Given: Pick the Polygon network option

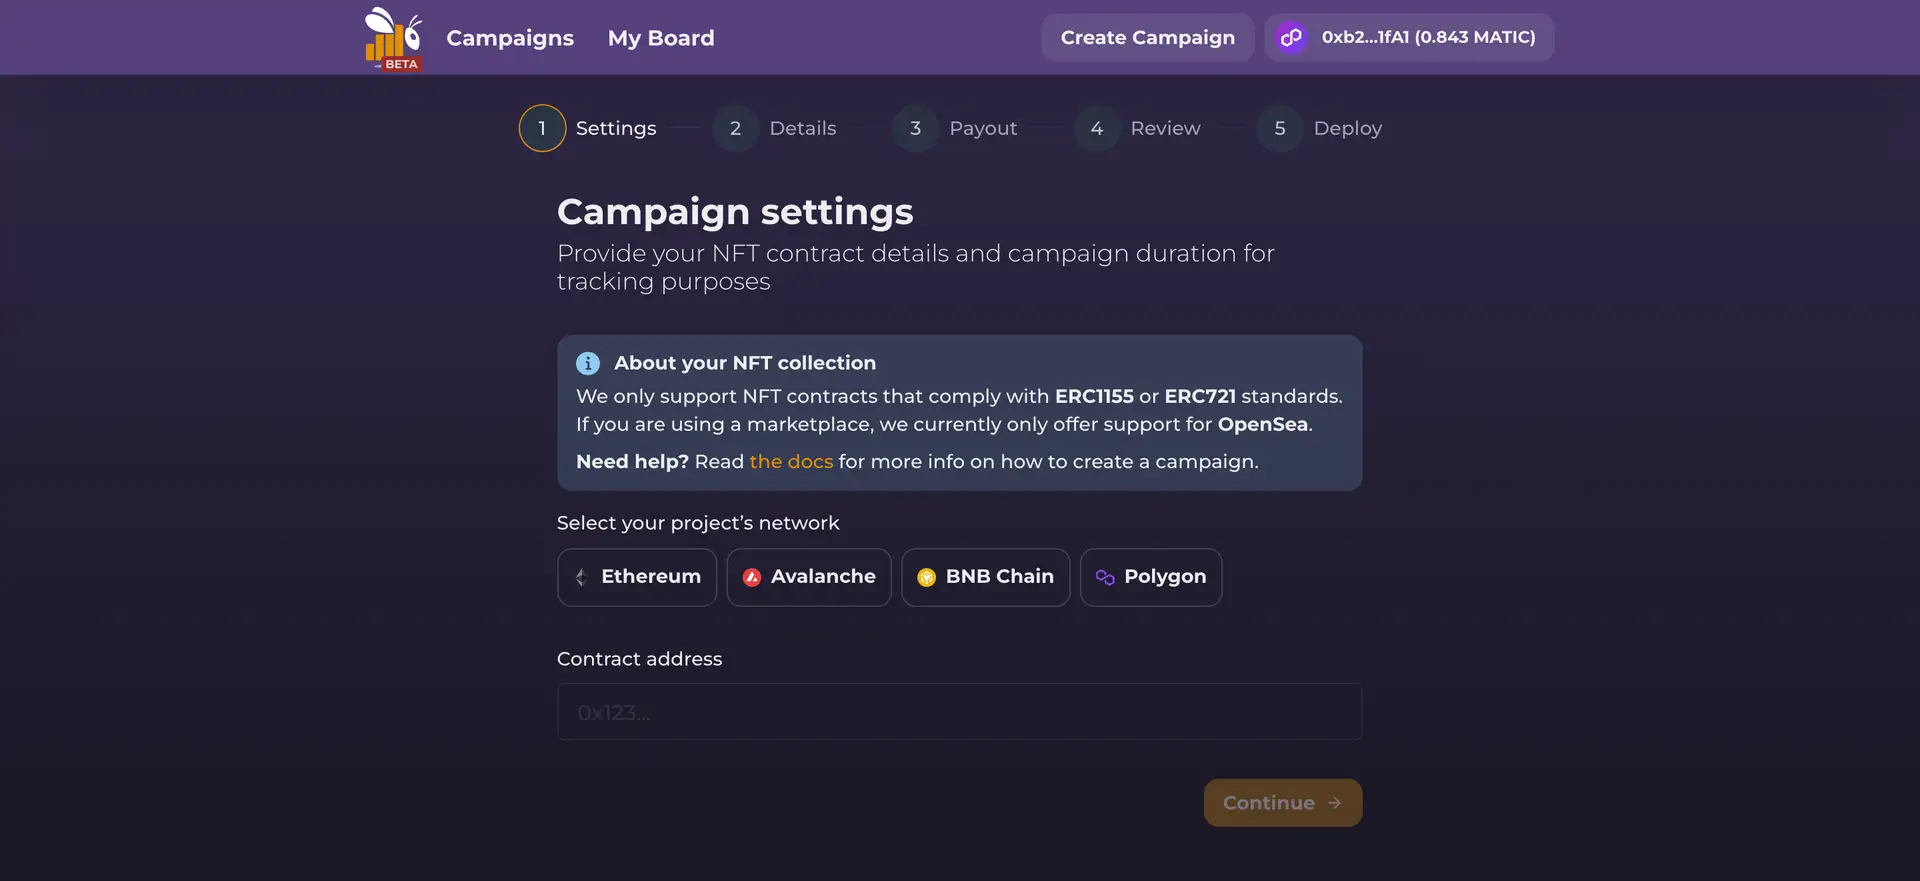Looking at the screenshot, I should (1151, 577).
